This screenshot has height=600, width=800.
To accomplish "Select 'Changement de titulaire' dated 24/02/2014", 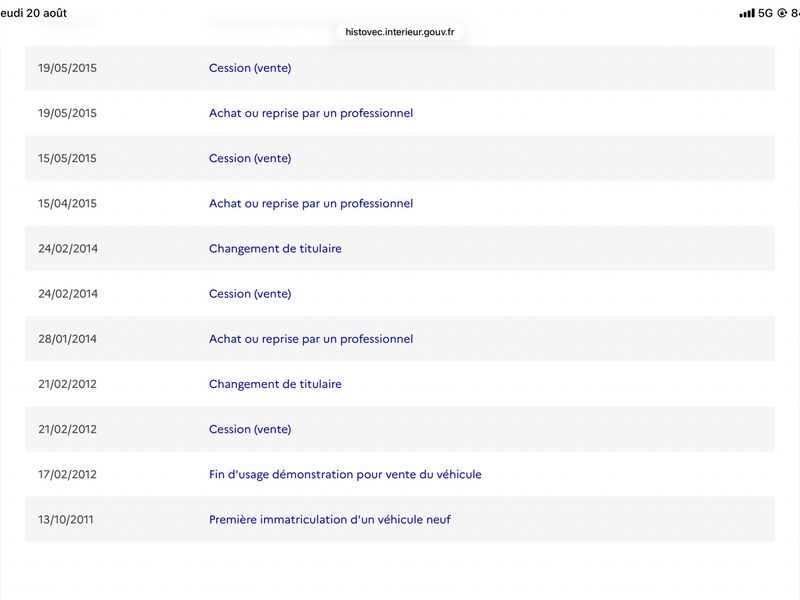I will (275, 248).
